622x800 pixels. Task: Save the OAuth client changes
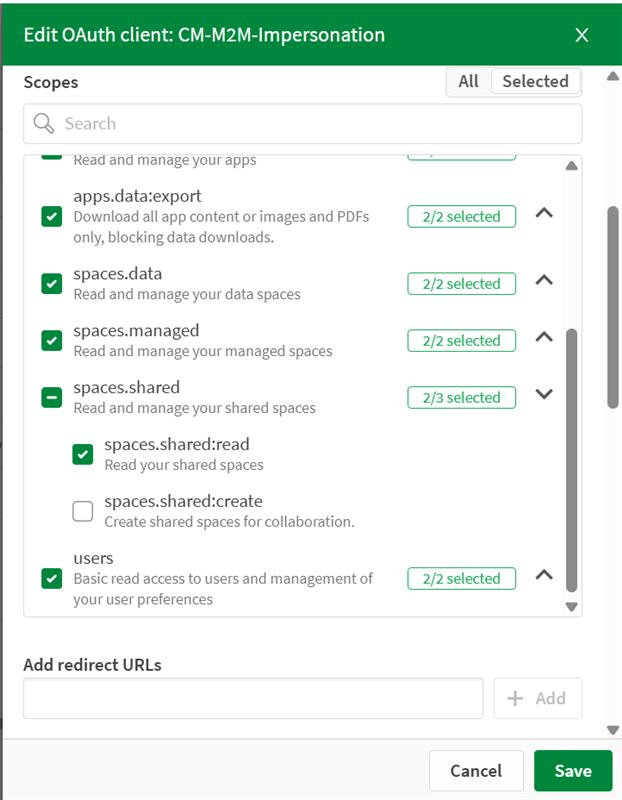(x=573, y=770)
